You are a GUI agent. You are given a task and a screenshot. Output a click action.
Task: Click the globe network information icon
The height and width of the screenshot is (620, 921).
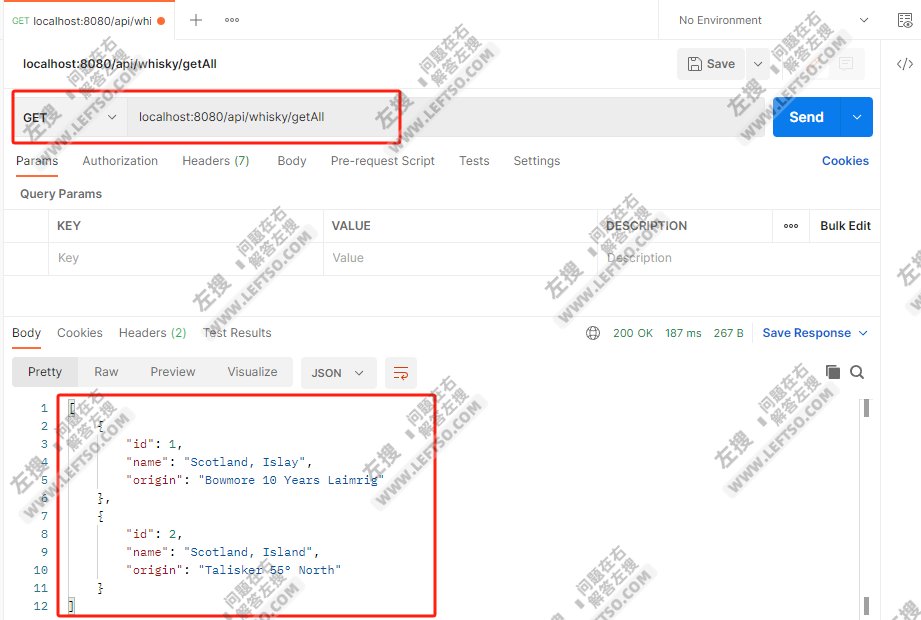(593, 333)
